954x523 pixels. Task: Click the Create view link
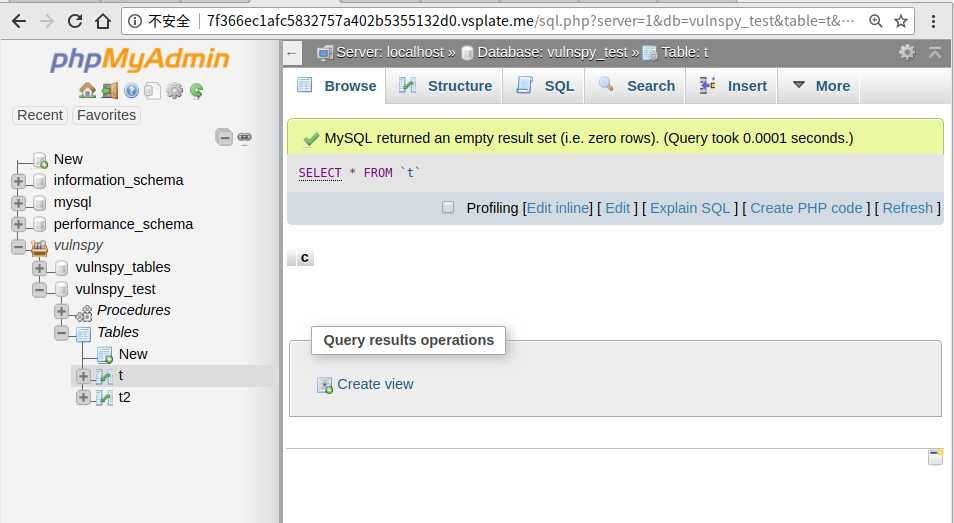pyautogui.click(x=375, y=384)
